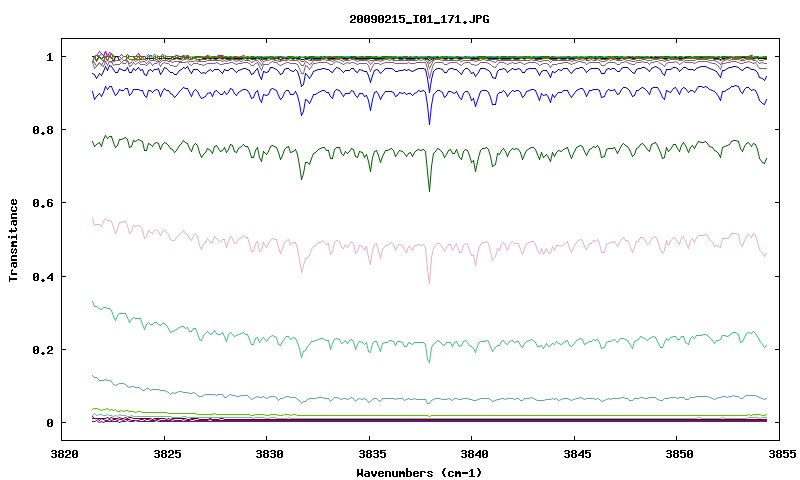Click the plot title 20090215_I01_171.JPG
Screen dimensions: 800x480
pyautogui.click(x=419, y=19)
